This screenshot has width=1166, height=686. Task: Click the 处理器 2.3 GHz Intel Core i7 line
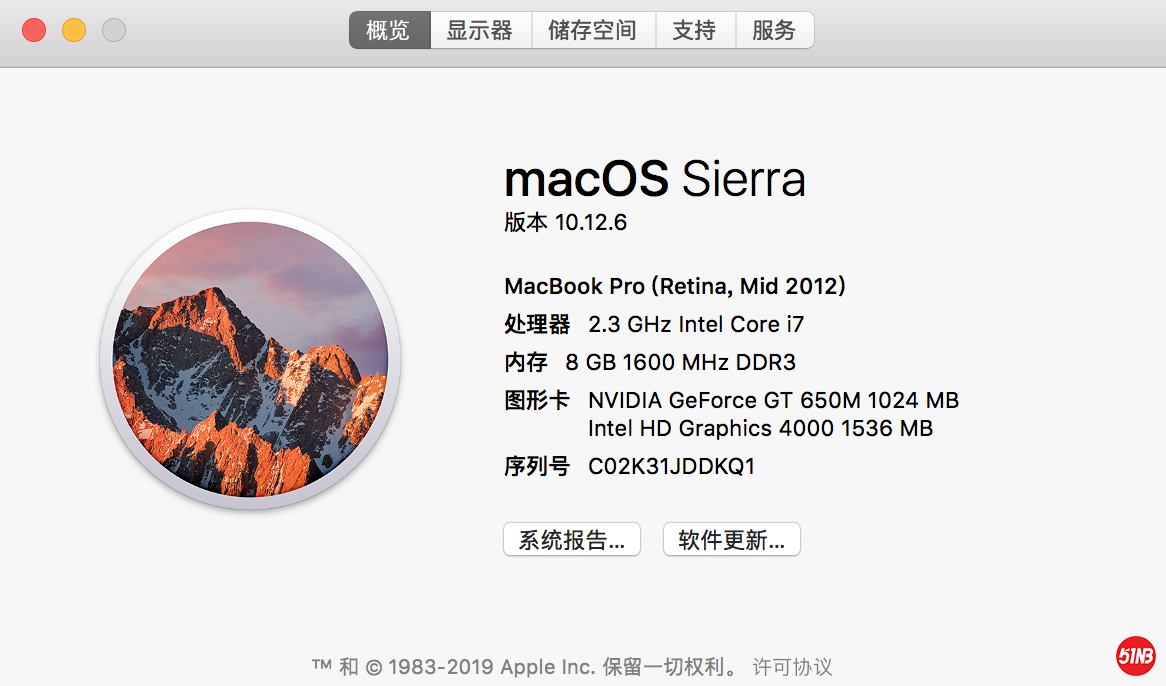(654, 325)
